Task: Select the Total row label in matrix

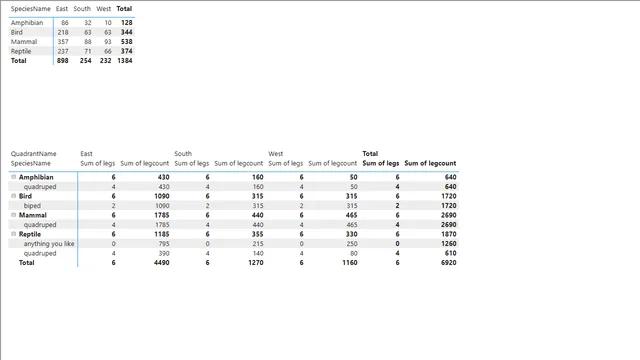Action: (x=27, y=262)
